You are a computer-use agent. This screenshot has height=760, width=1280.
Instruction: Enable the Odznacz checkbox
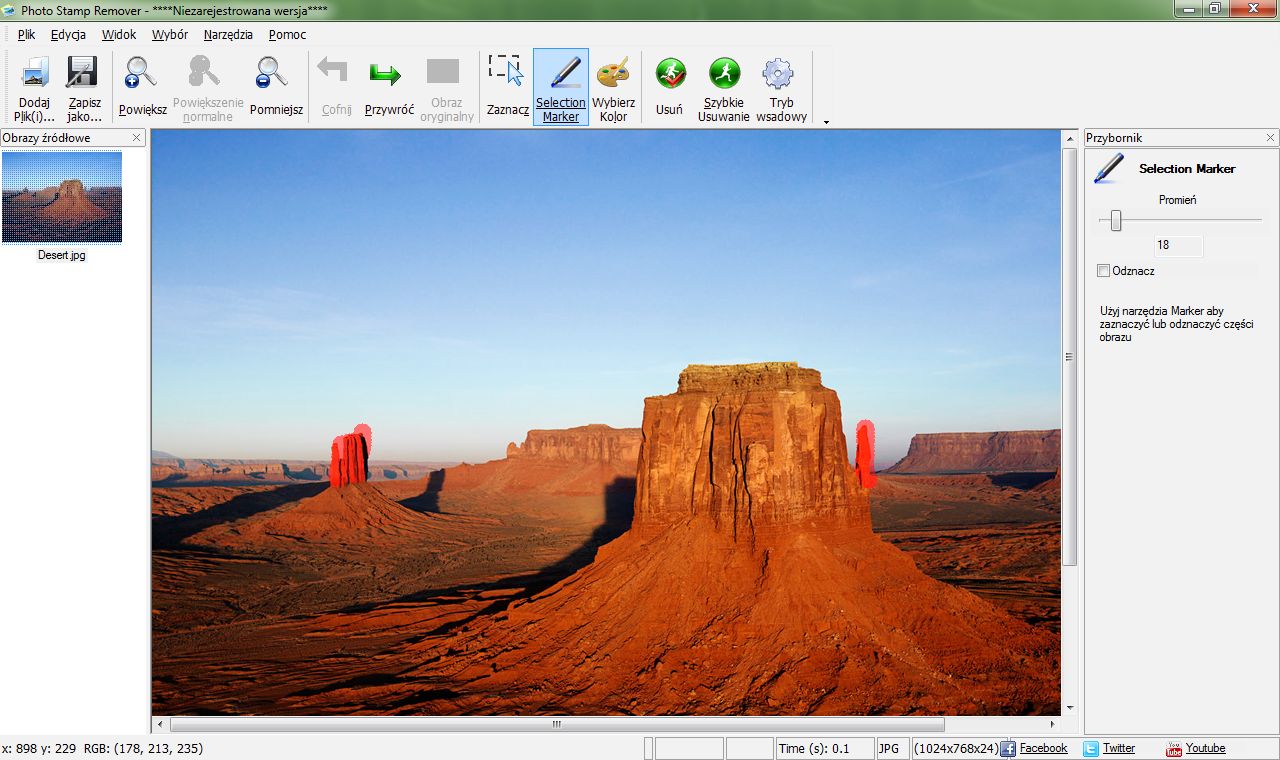click(x=1103, y=271)
